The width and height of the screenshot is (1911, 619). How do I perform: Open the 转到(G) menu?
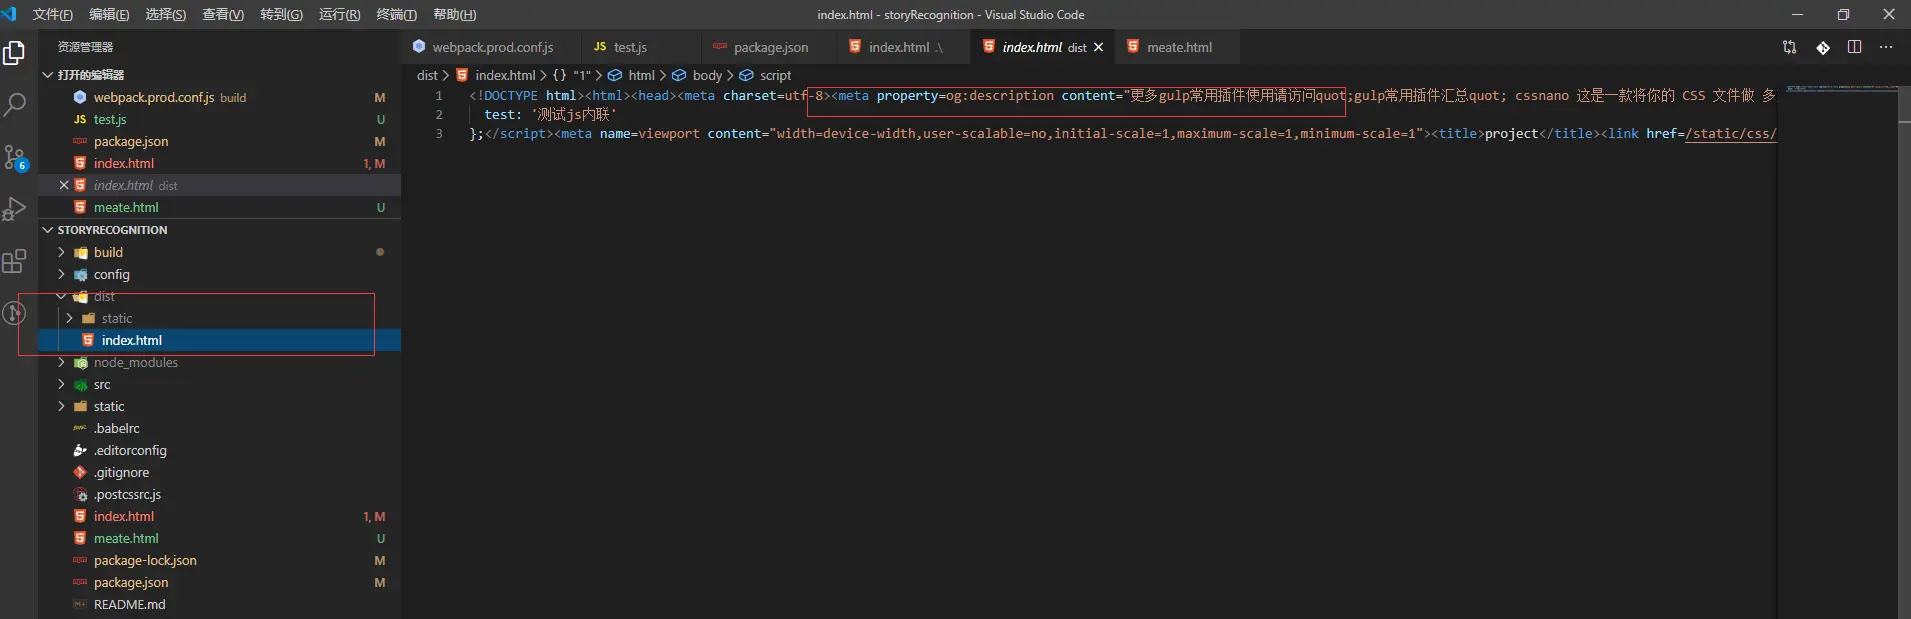pyautogui.click(x=281, y=14)
